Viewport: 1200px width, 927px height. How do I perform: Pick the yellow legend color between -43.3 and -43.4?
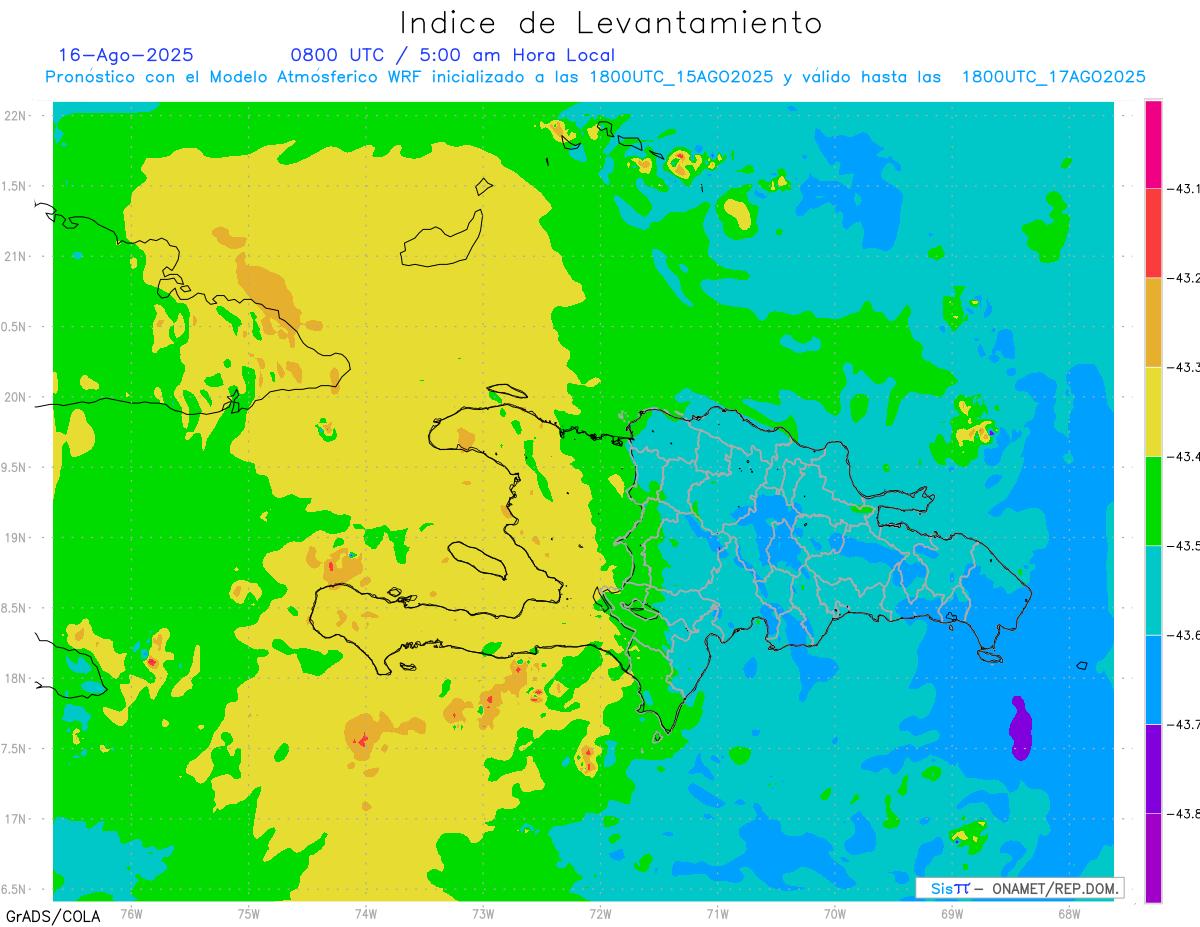pos(1153,411)
